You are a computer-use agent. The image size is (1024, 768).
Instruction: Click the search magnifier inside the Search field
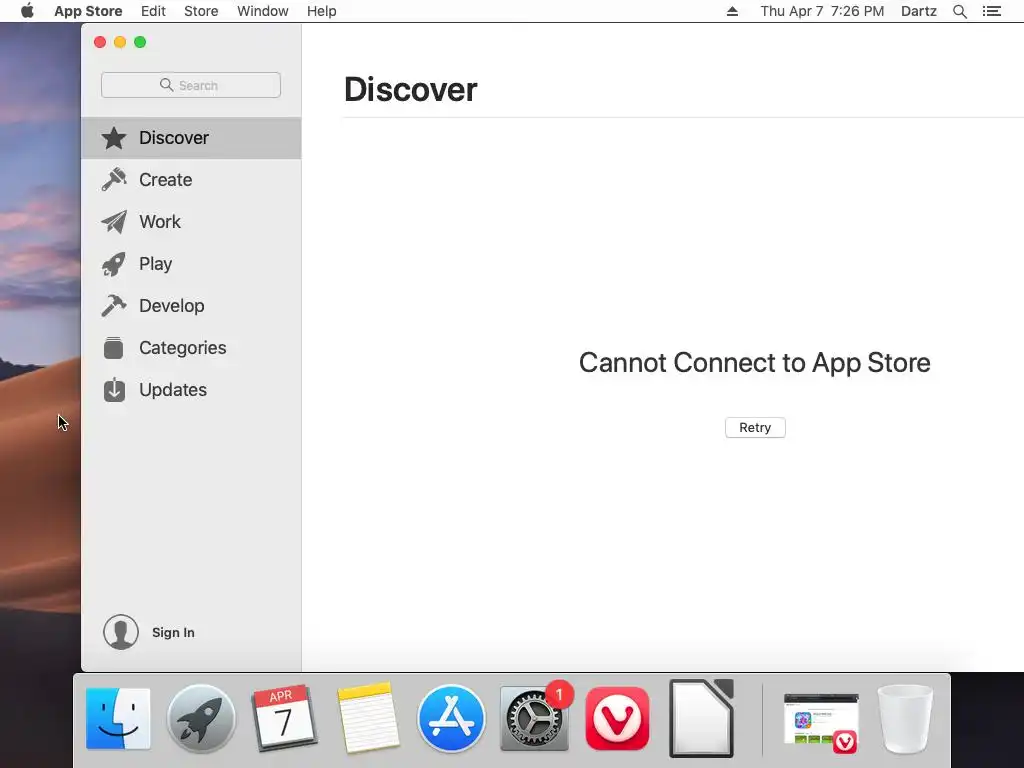coord(167,85)
